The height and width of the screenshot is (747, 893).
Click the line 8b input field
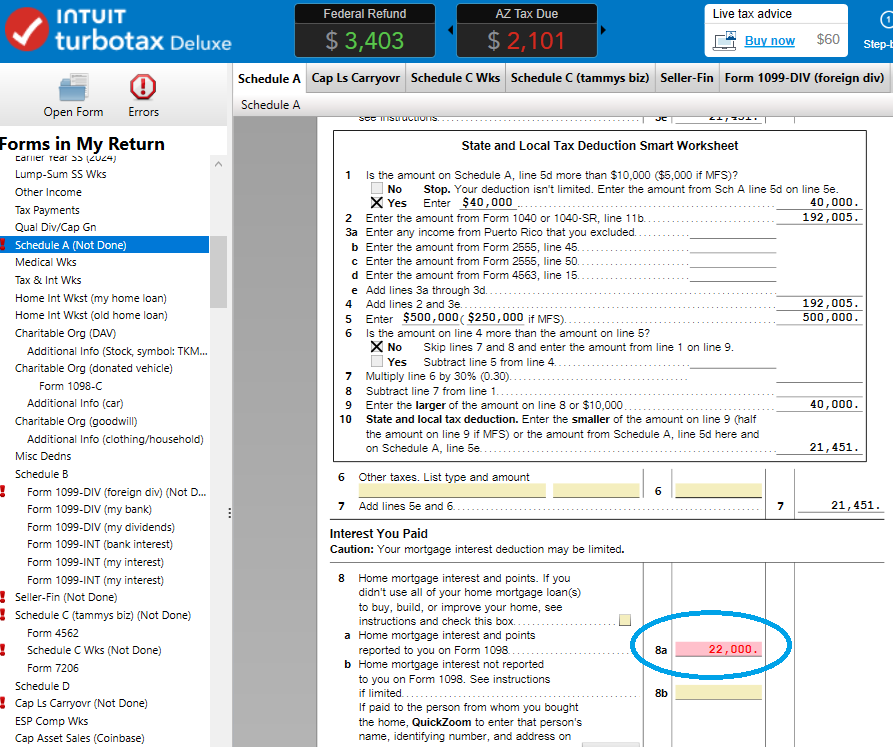click(717, 692)
